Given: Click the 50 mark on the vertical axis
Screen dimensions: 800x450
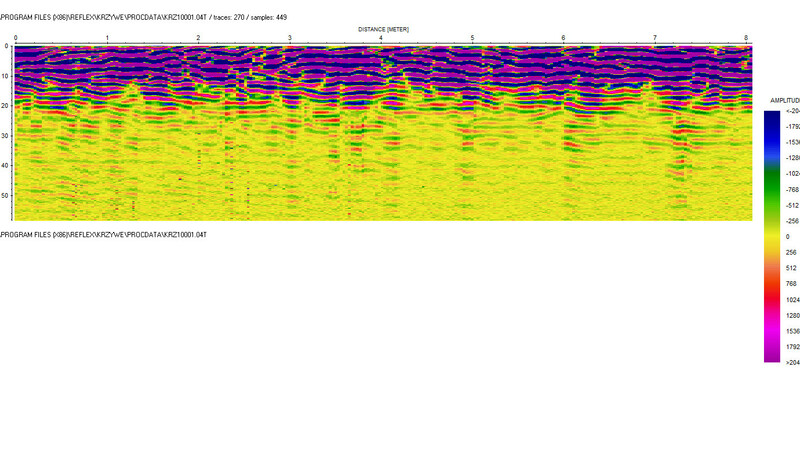Looking at the screenshot, I should [6, 196].
